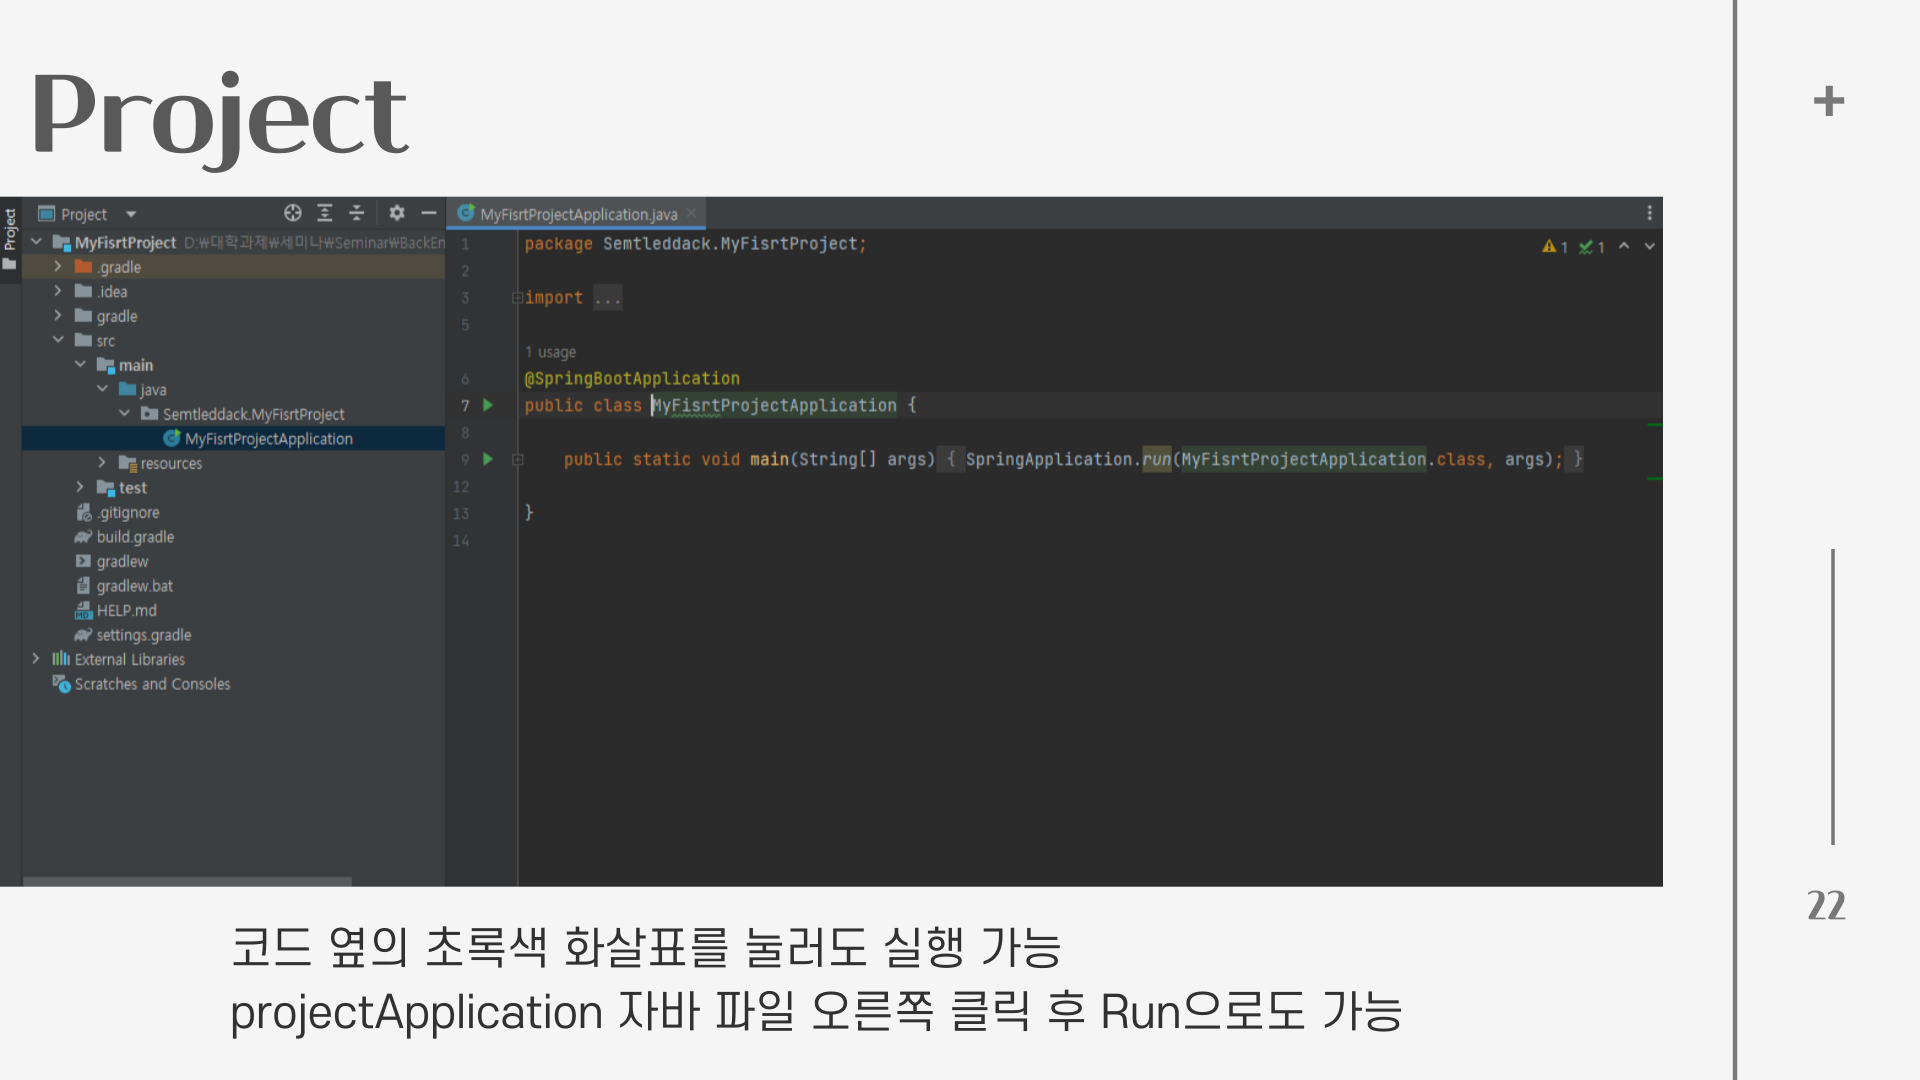Select build.gradle file in tree
Viewport: 1920px width, 1080px height.
click(x=135, y=537)
